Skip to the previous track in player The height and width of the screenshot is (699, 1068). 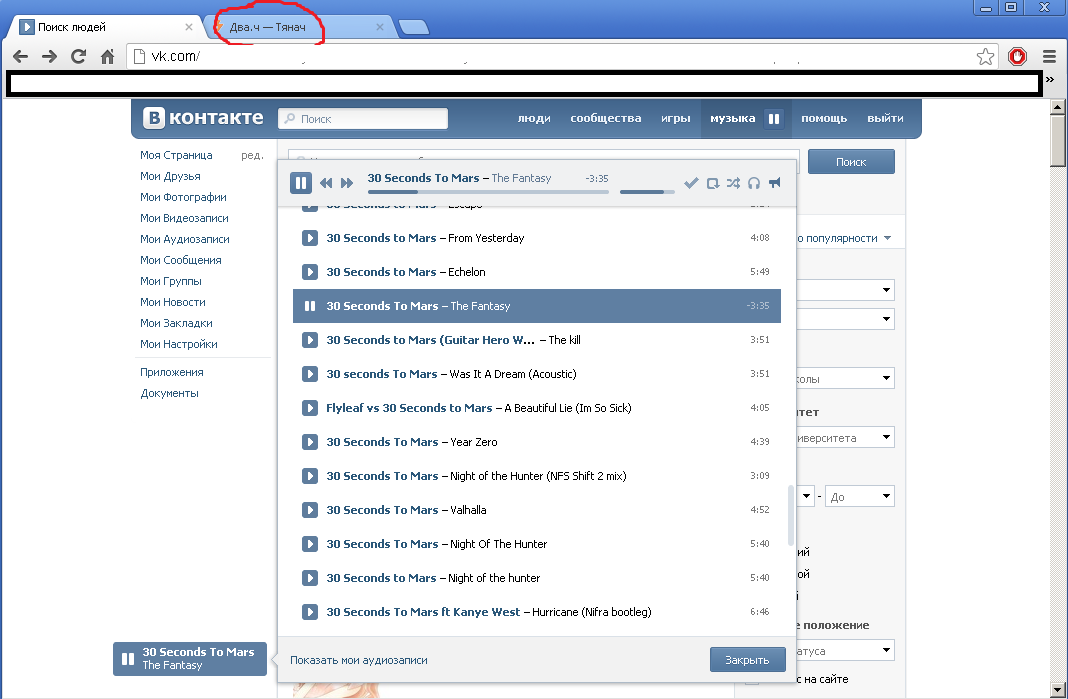(326, 183)
